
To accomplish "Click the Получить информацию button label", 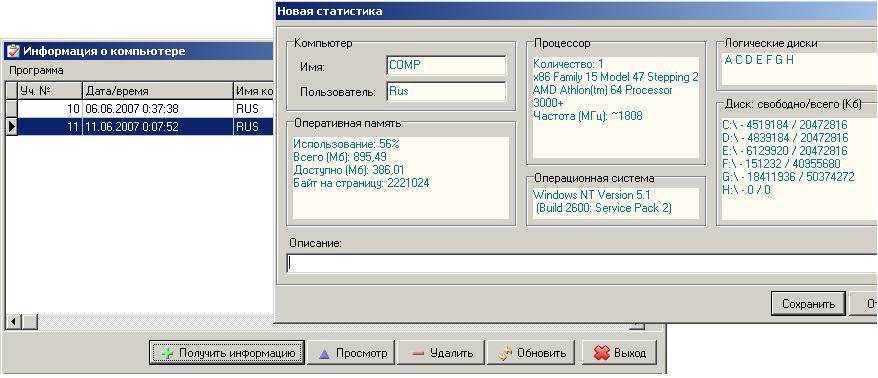I will 237,353.
